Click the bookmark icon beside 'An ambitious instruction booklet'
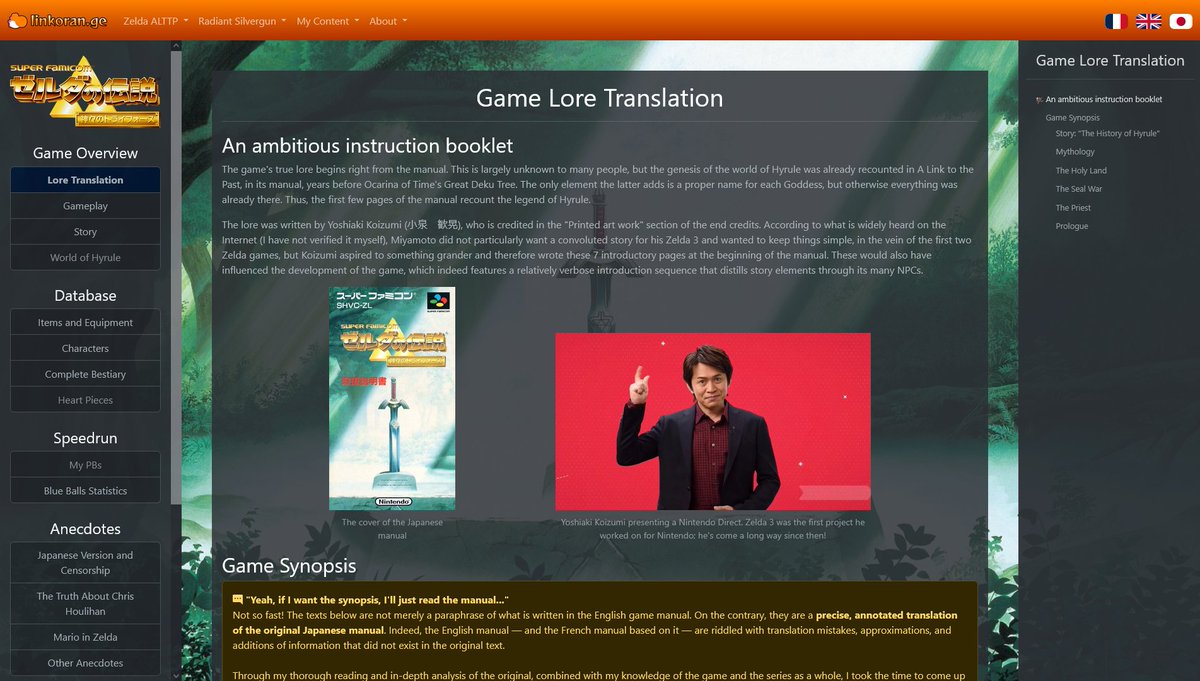The height and width of the screenshot is (681, 1200). (1038, 99)
